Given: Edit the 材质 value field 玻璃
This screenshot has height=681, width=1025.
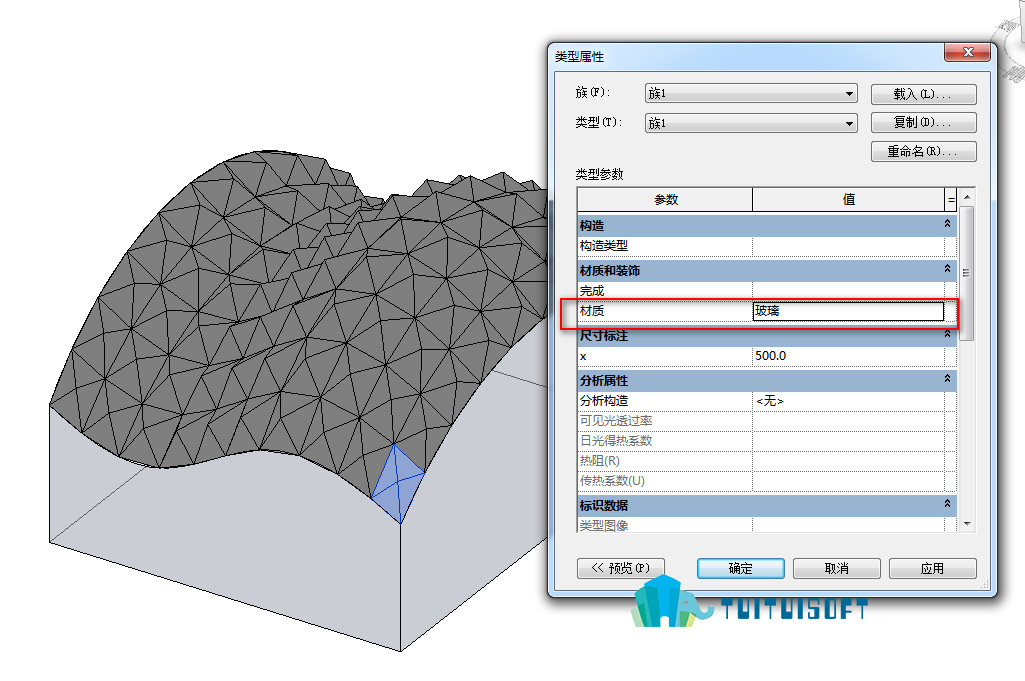Looking at the screenshot, I should (x=848, y=311).
